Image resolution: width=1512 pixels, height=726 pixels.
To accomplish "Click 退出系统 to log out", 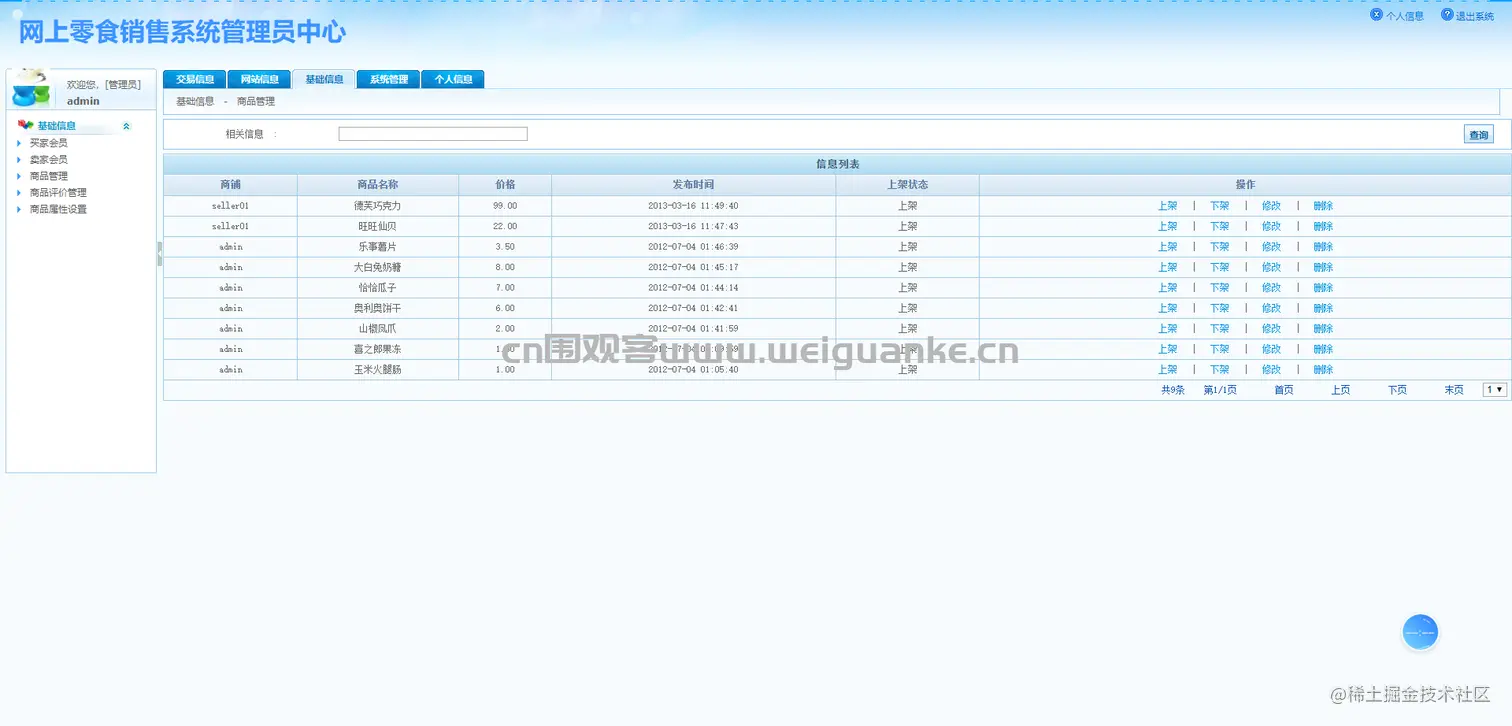I will click(1474, 16).
